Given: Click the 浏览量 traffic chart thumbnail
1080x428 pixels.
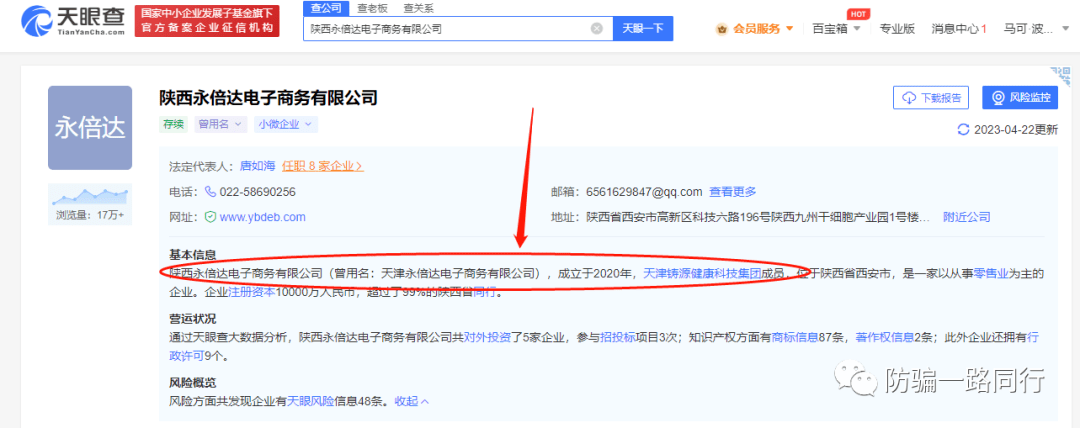Looking at the screenshot, I should point(90,205).
